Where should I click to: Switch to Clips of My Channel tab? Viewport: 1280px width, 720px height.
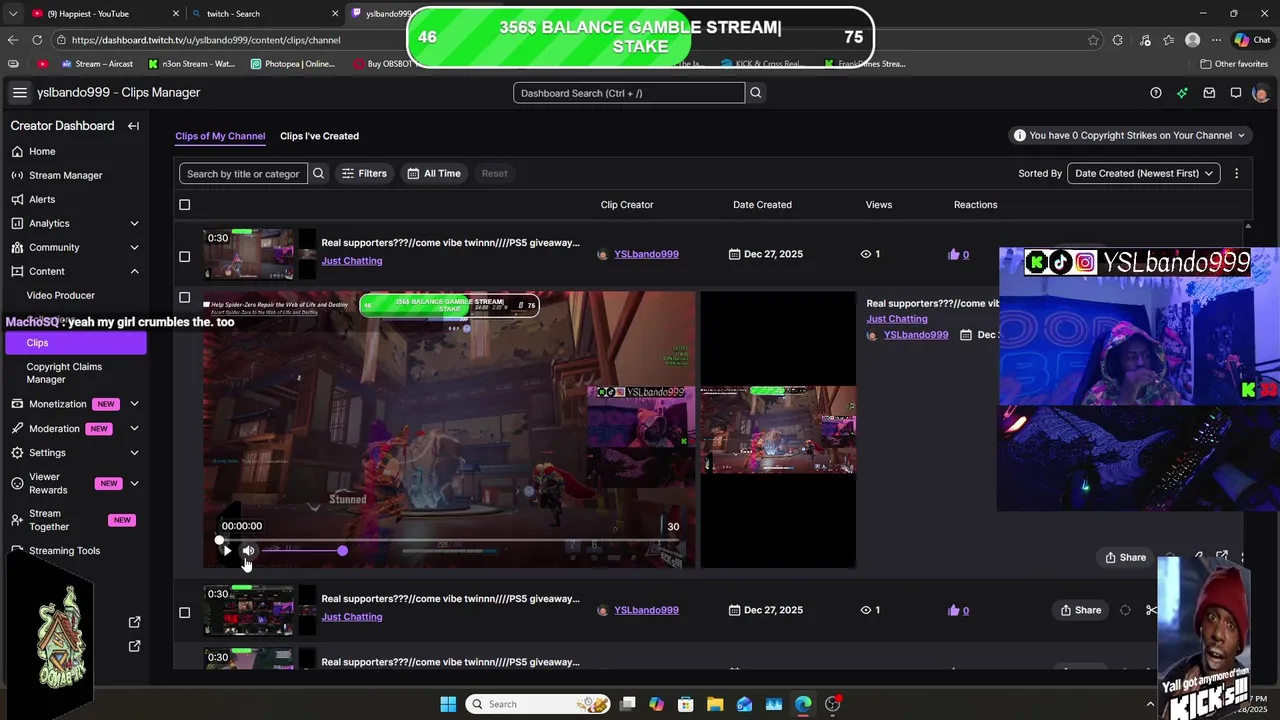pos(220,136)
